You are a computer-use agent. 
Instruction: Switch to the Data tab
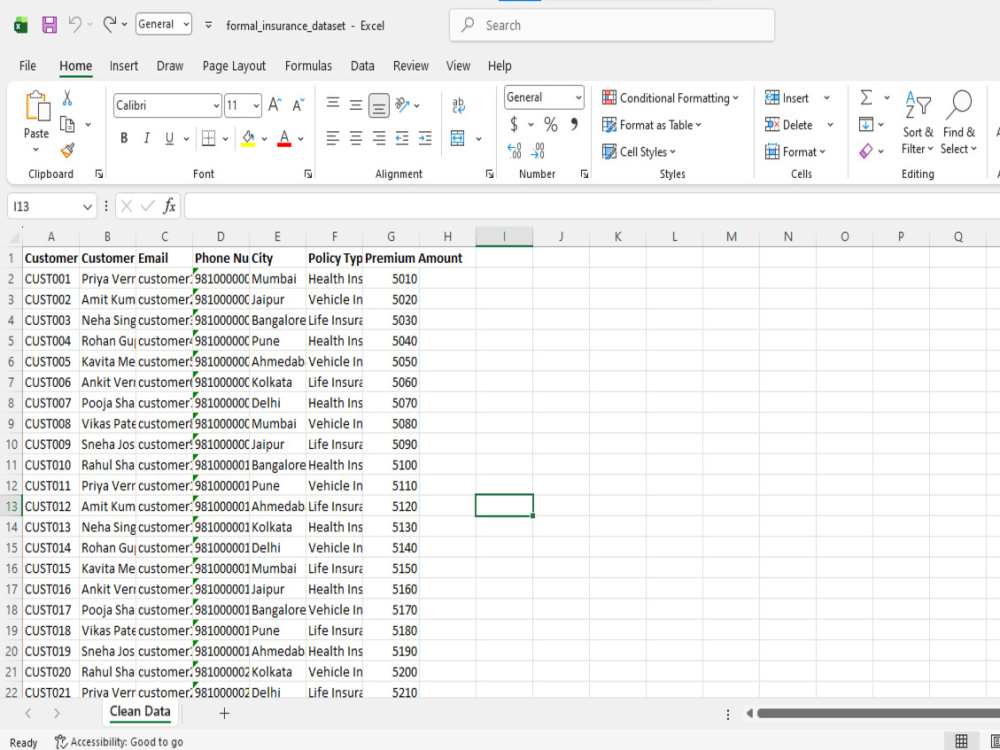tap(362, 66)
